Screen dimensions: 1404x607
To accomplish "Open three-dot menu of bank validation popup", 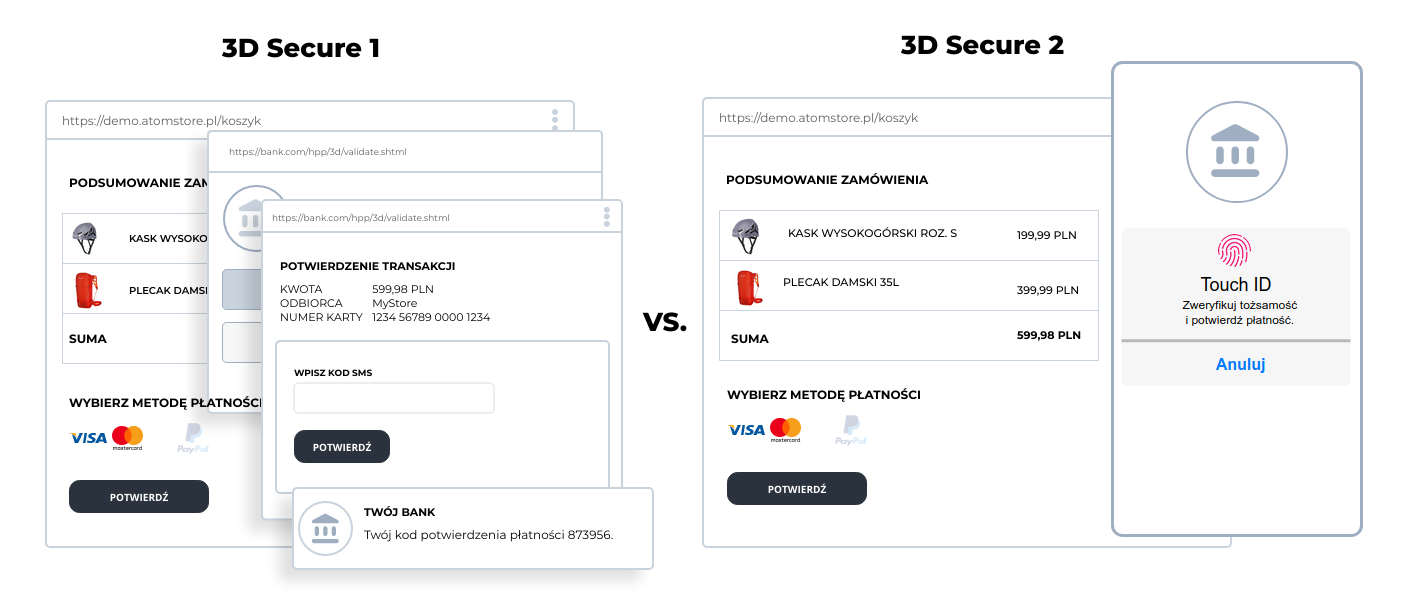I will point(606,217).
